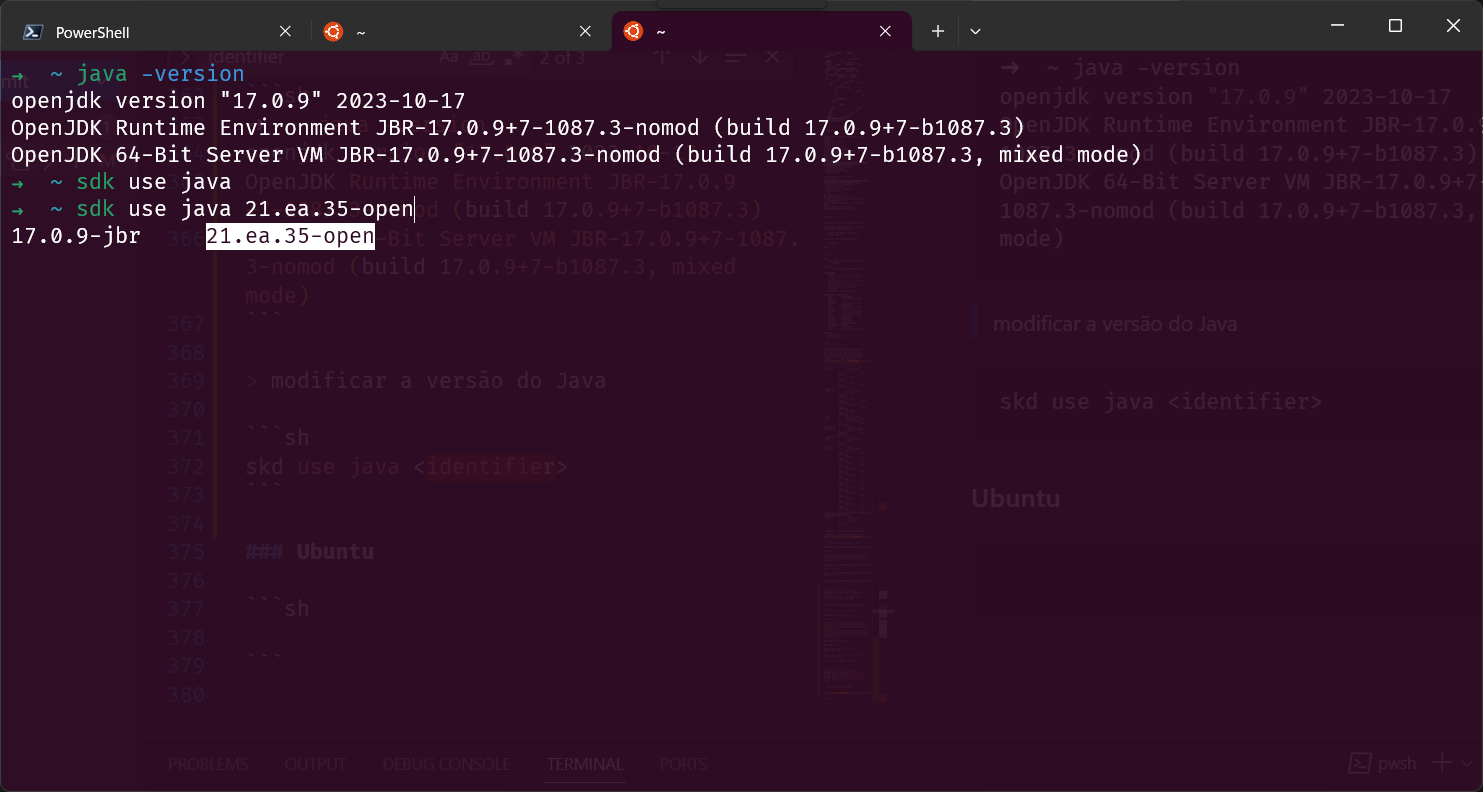Click the 'sdk use java' line without version

(x=121, y=182)
